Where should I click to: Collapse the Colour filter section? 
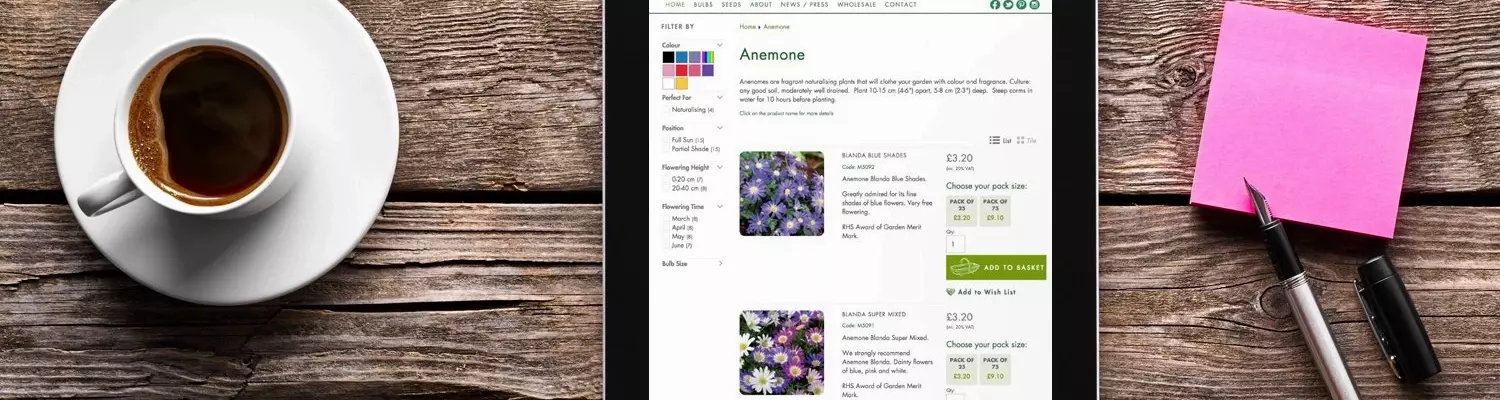[720, 45]
